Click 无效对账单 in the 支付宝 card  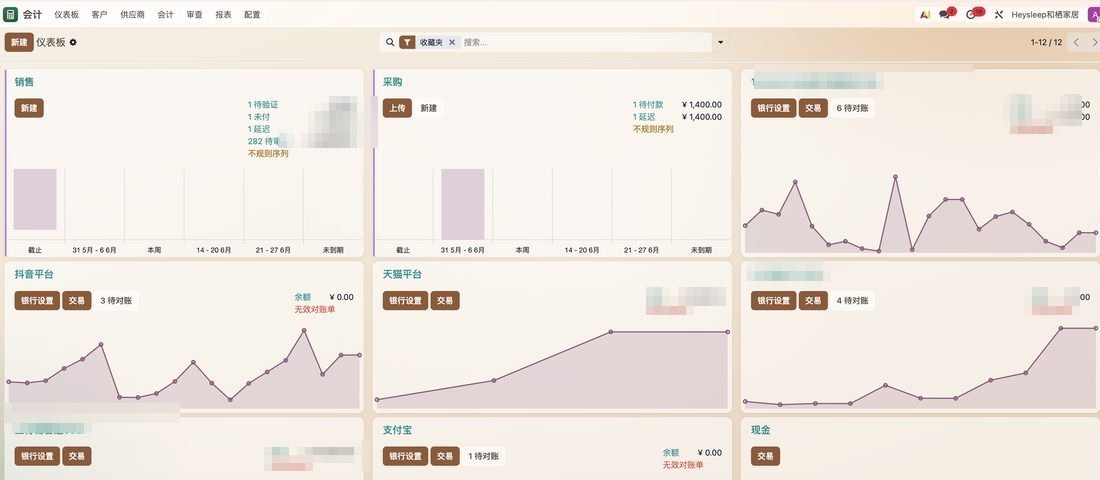click(x=683, y=465)
